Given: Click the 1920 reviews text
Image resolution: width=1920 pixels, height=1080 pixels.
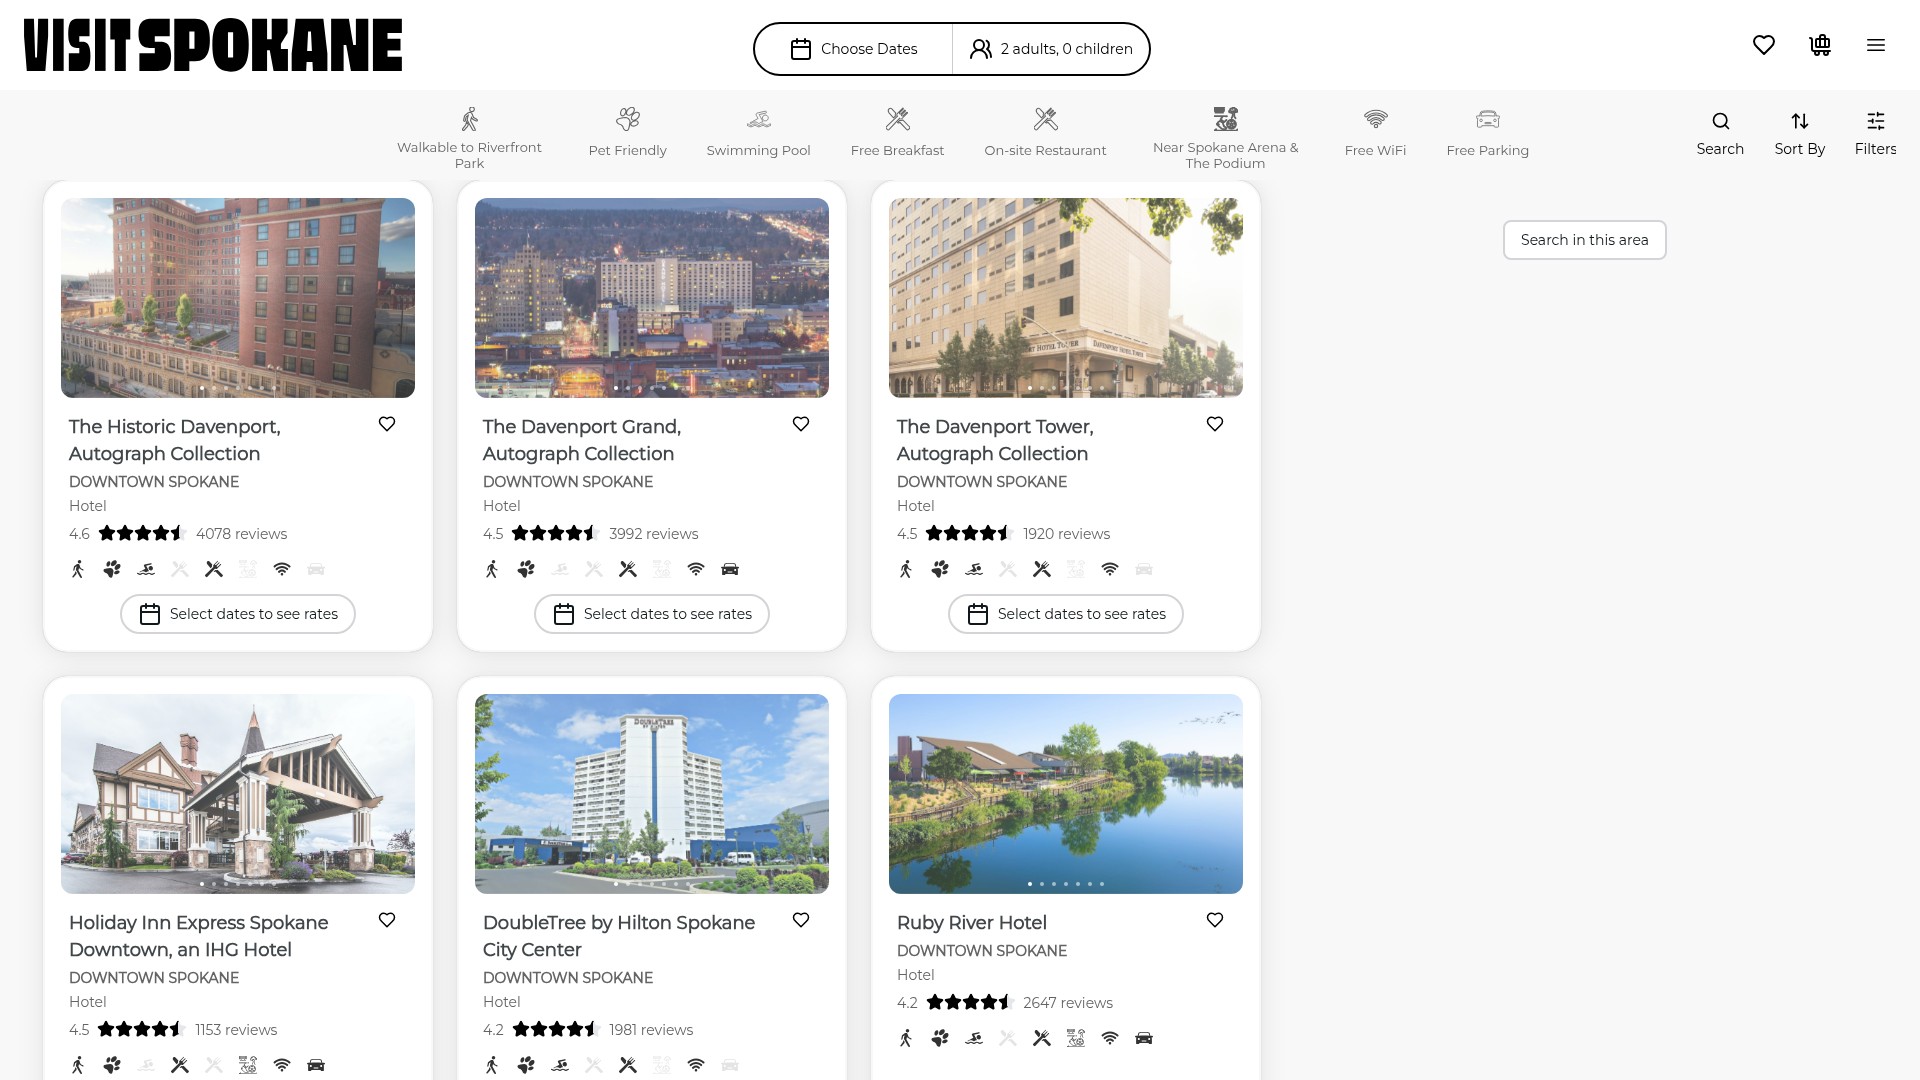Looking at the screenshot, I should pyautogui.click(x=1066, y=534).
